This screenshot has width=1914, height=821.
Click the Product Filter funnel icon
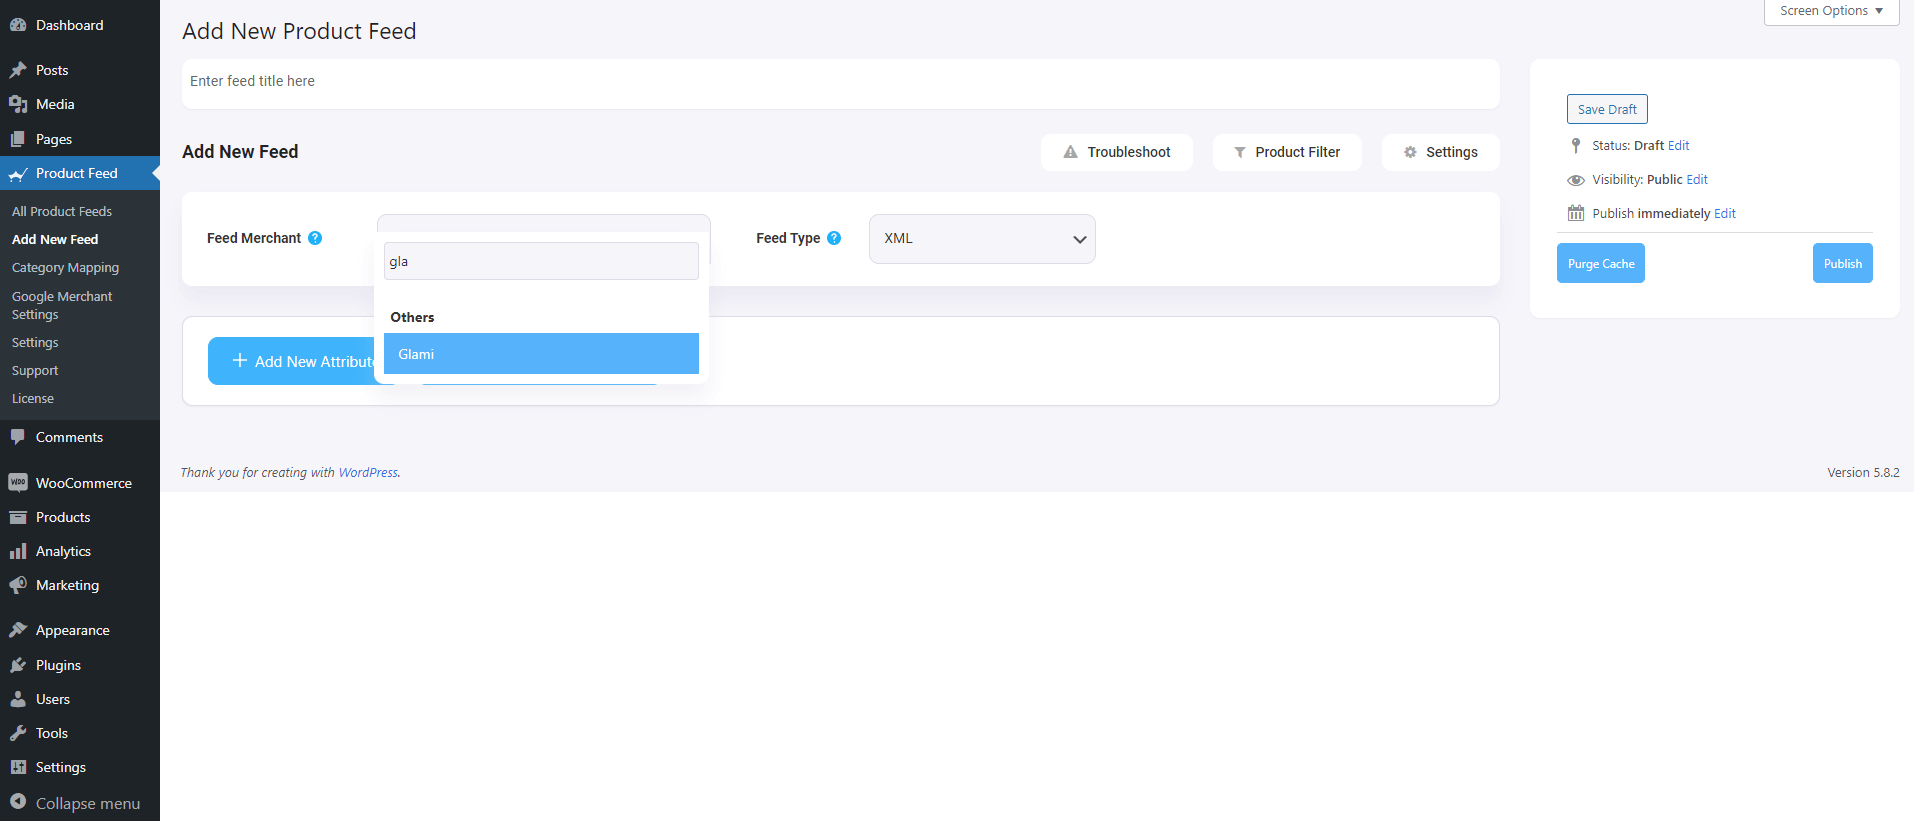1240,152
